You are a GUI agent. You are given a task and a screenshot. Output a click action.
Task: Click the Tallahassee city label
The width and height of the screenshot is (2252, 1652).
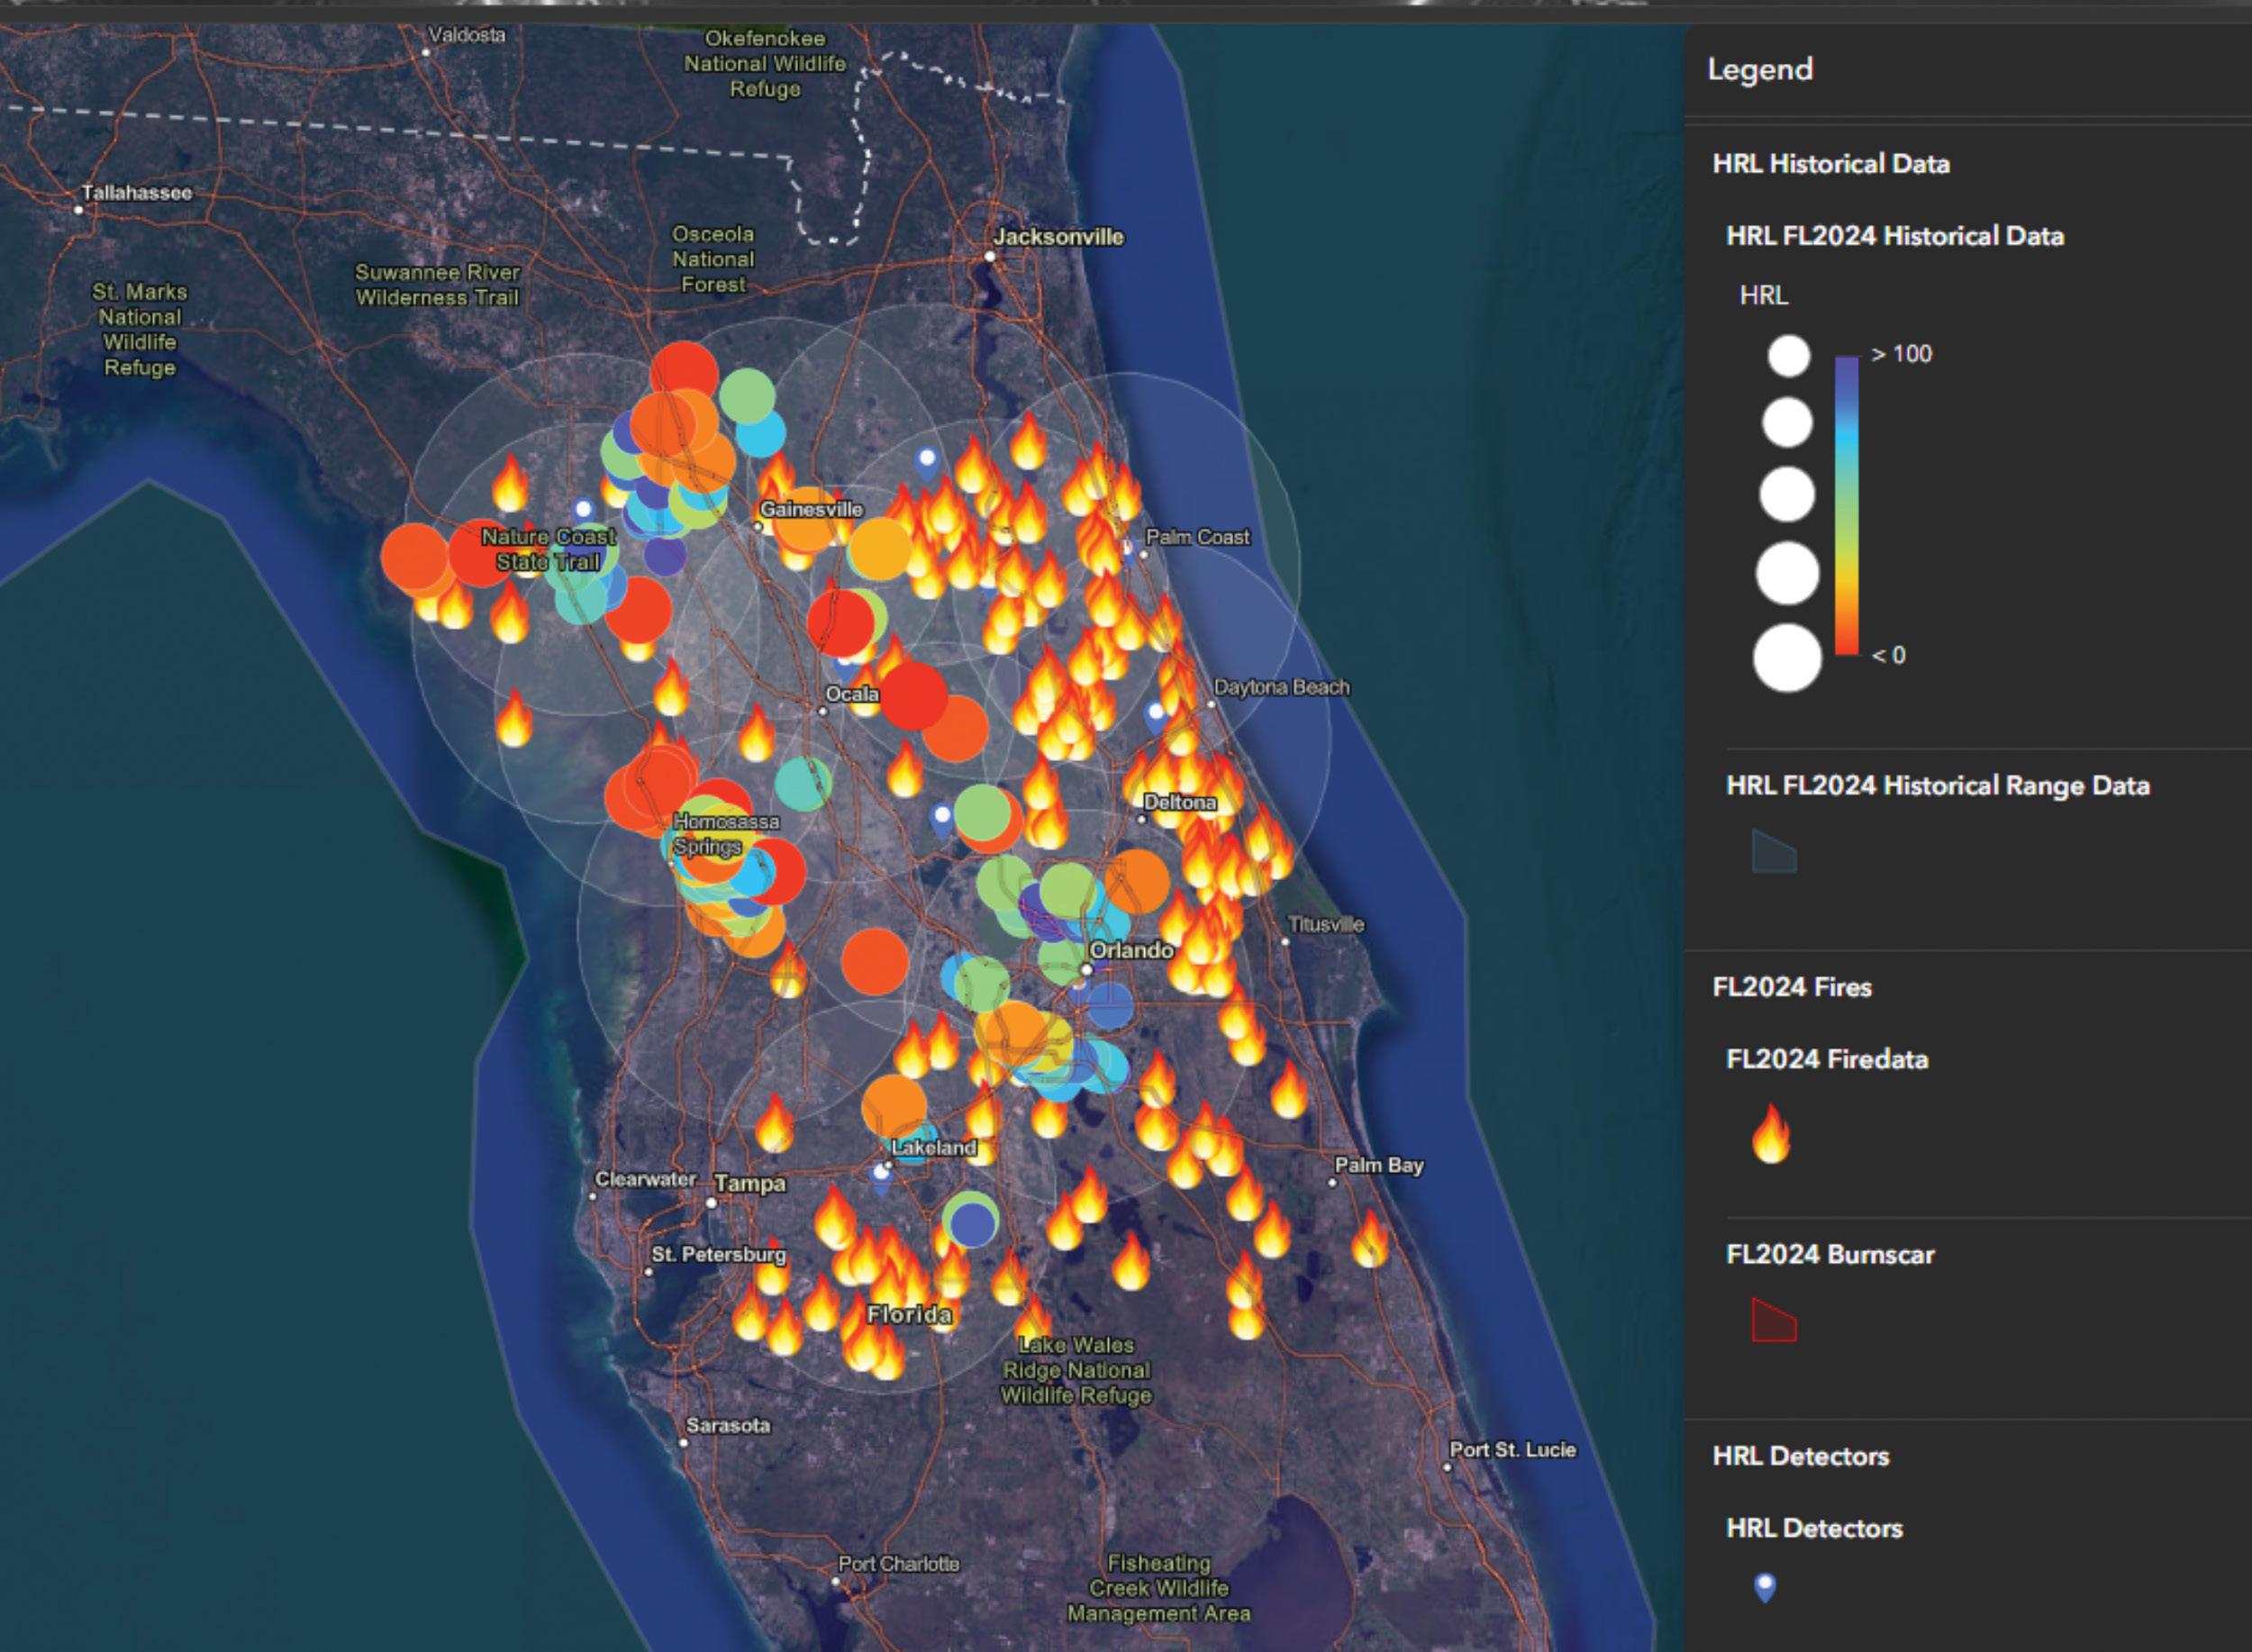pos(136,193)
